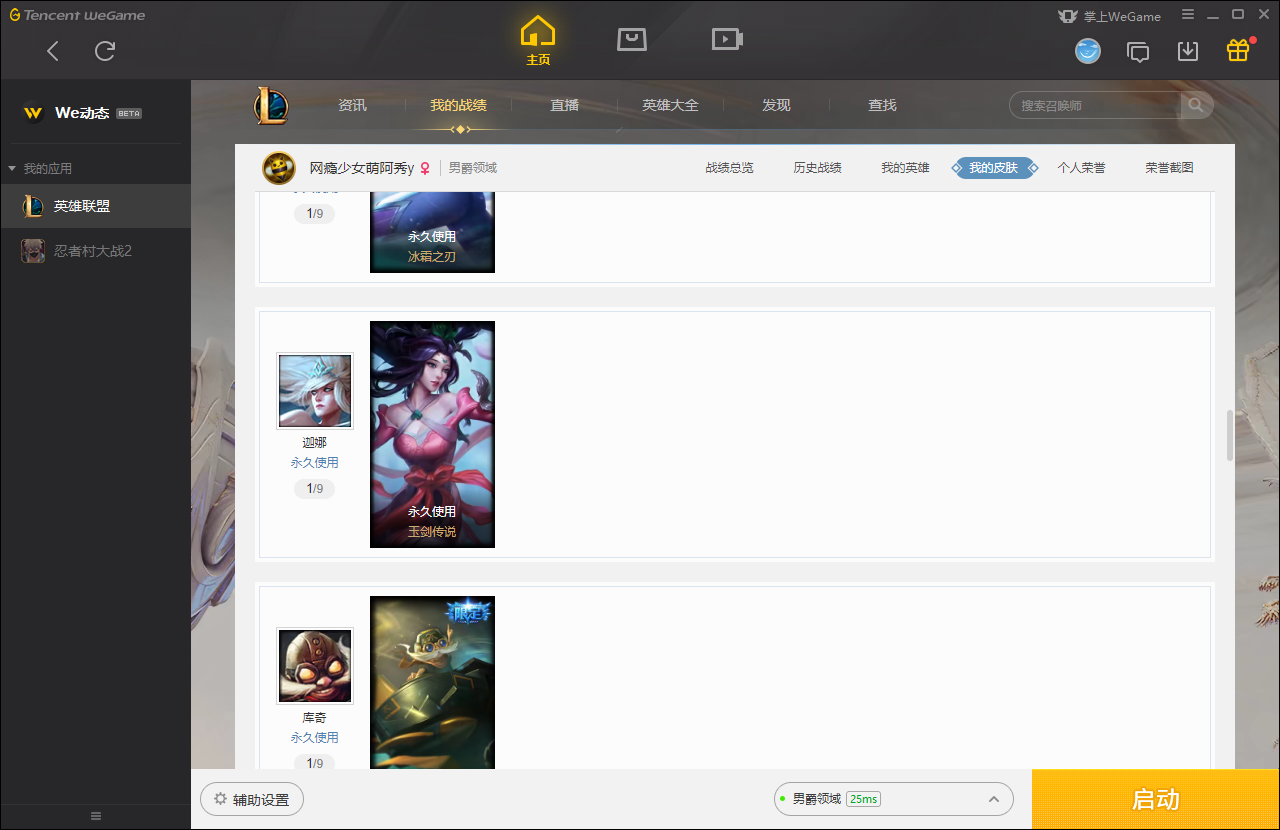Open the 我的战绩 tab
Image resolution: width=1280 pixels, height=830 pixels.
[x=459, y=105]
